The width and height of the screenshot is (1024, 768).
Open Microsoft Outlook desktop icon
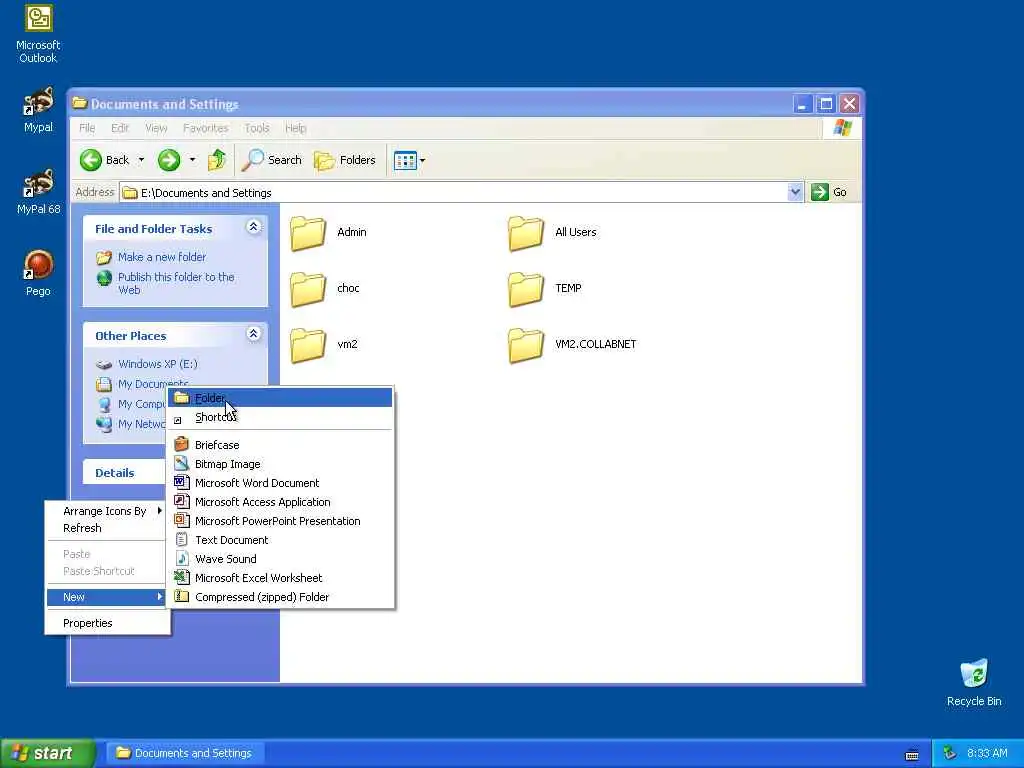point(38,35)
